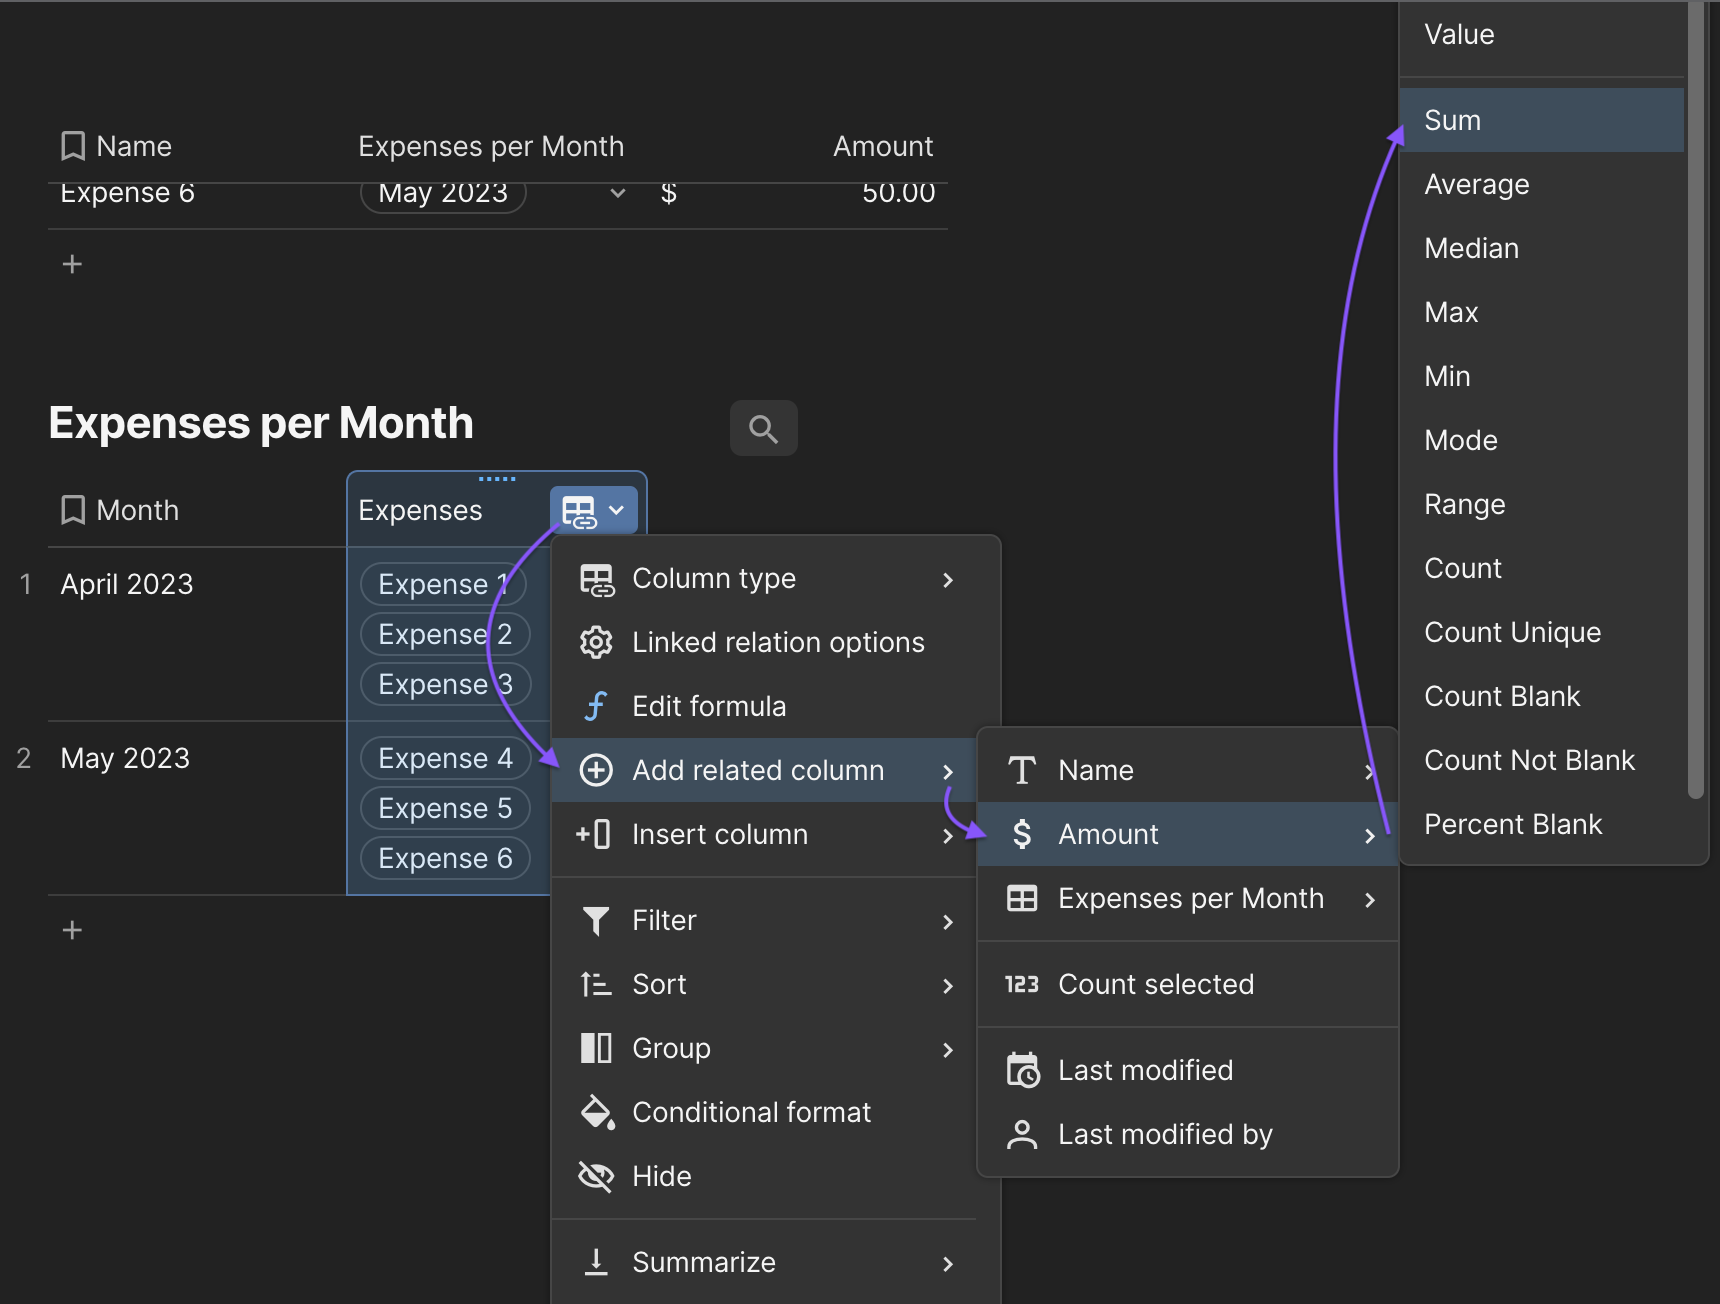Click the Expenses column type relation icon
Screen dimensions: 1720x1304
580,511
